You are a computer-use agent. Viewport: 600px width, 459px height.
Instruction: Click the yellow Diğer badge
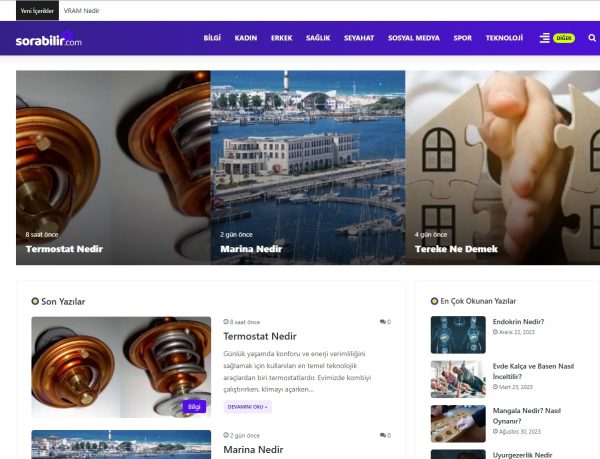pyautogui.click(x=564, y=38)
